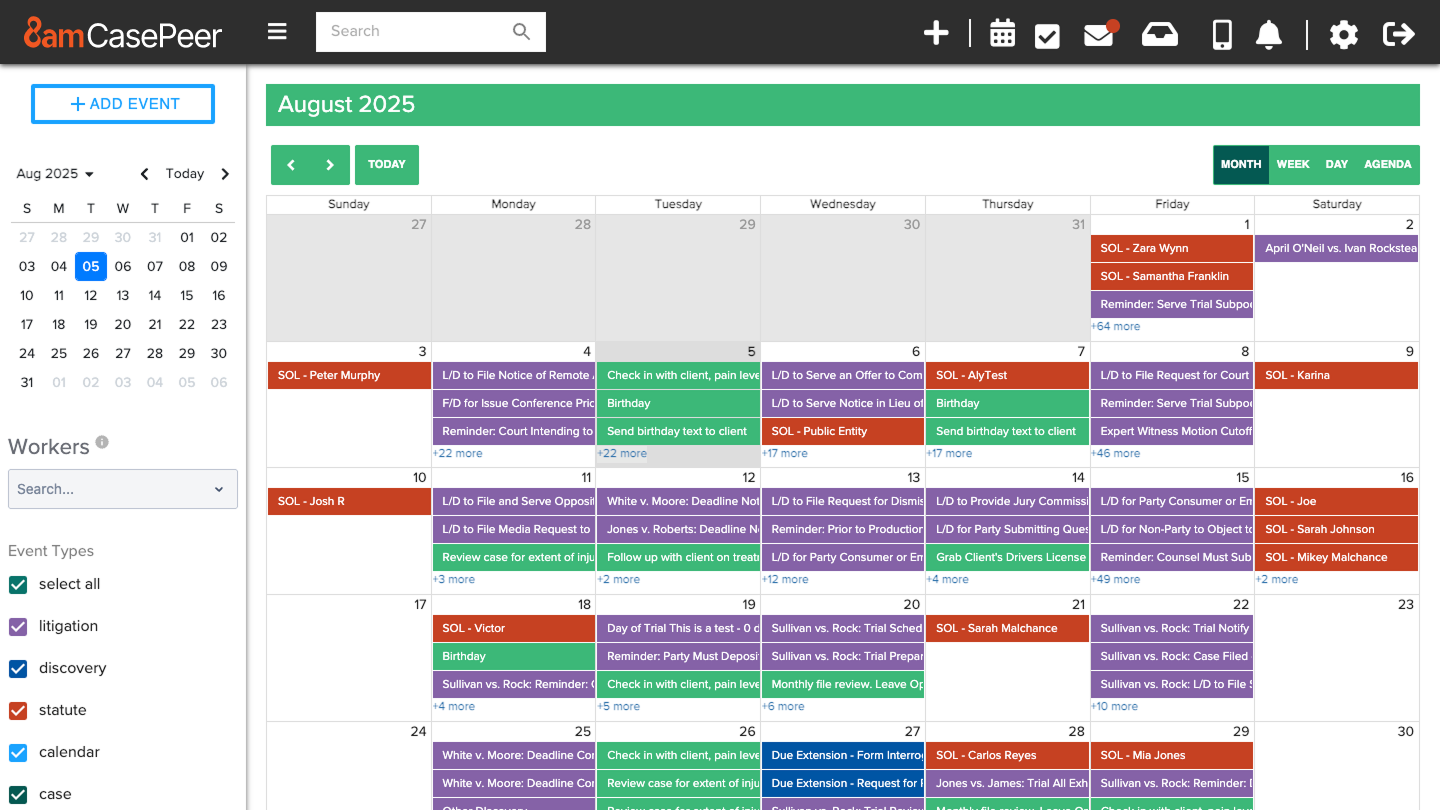This screenshot has height=810, width=1440.
Task: Open Send birthday text to client on August 5
Action: click(678, 431)
